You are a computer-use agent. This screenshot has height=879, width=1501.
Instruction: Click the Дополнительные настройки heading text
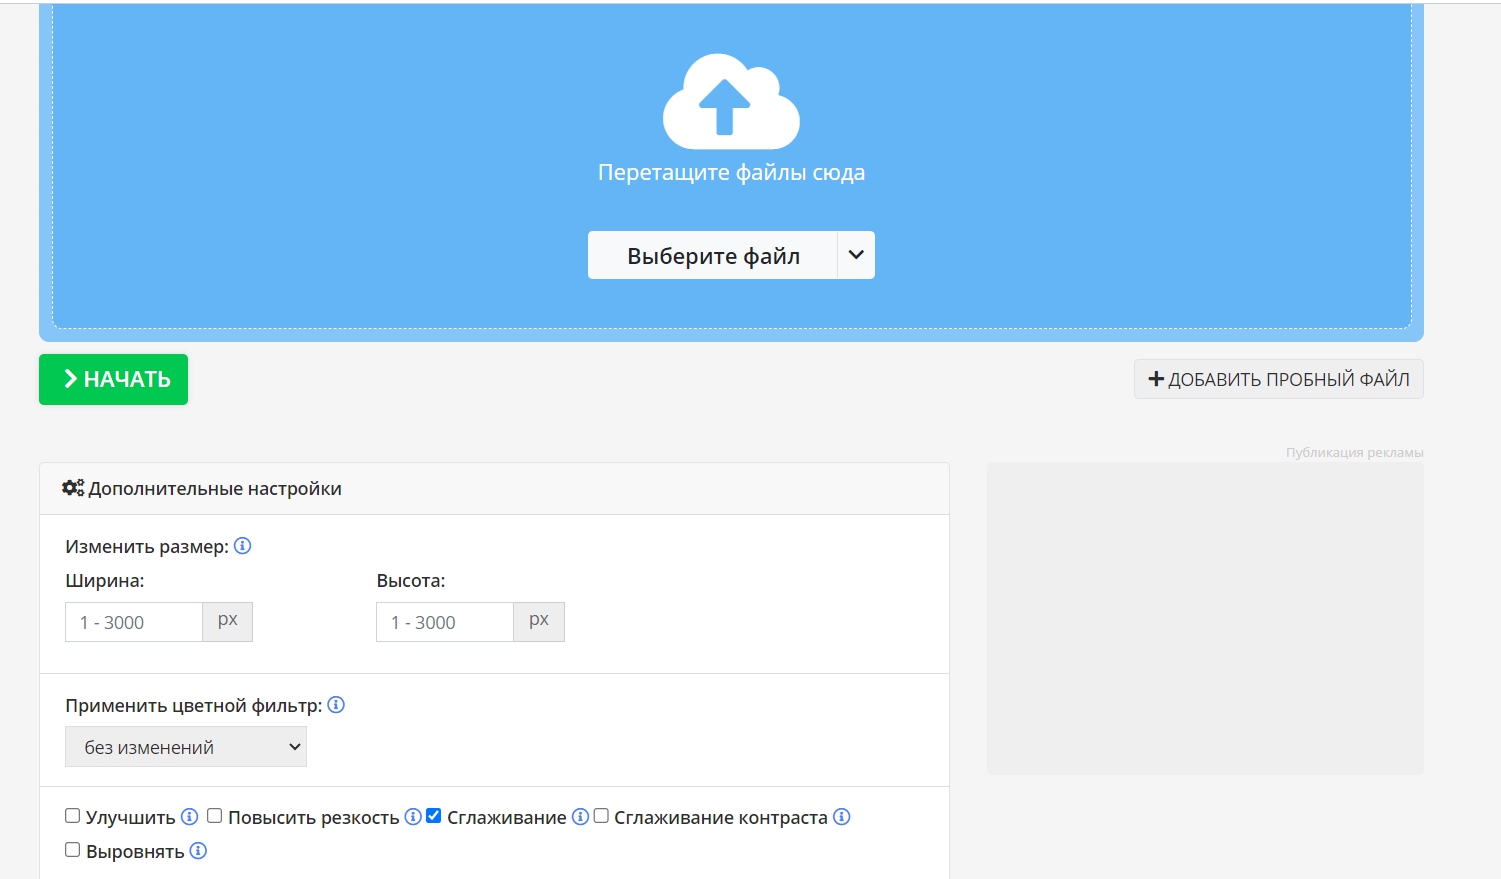(x=215, y=489)
